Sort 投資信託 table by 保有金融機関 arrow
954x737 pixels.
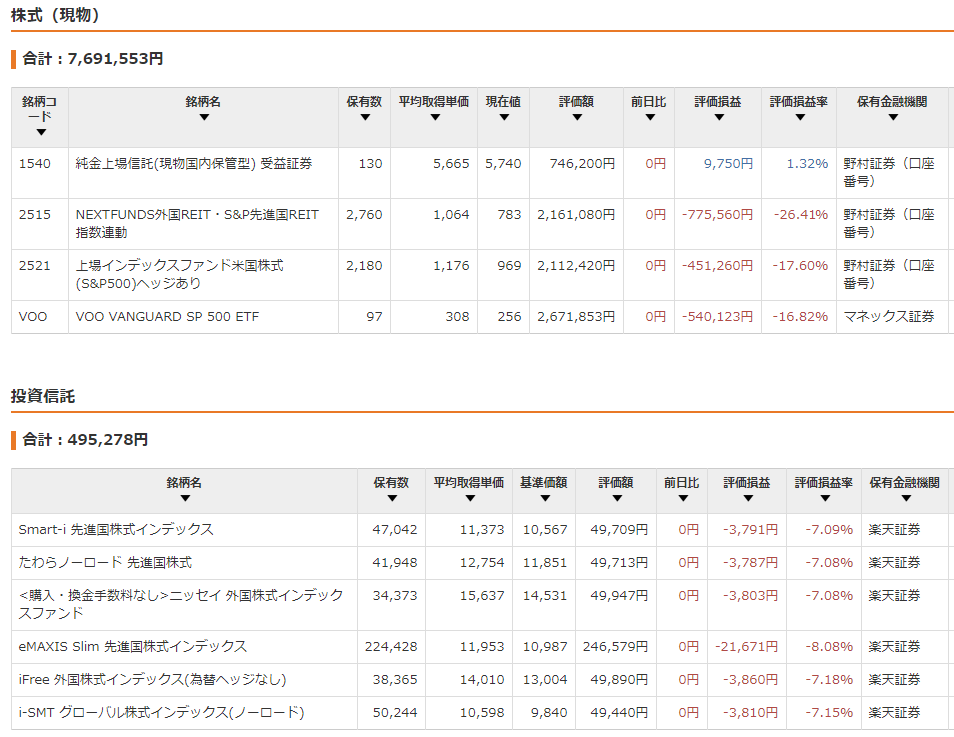pos(905,498)
